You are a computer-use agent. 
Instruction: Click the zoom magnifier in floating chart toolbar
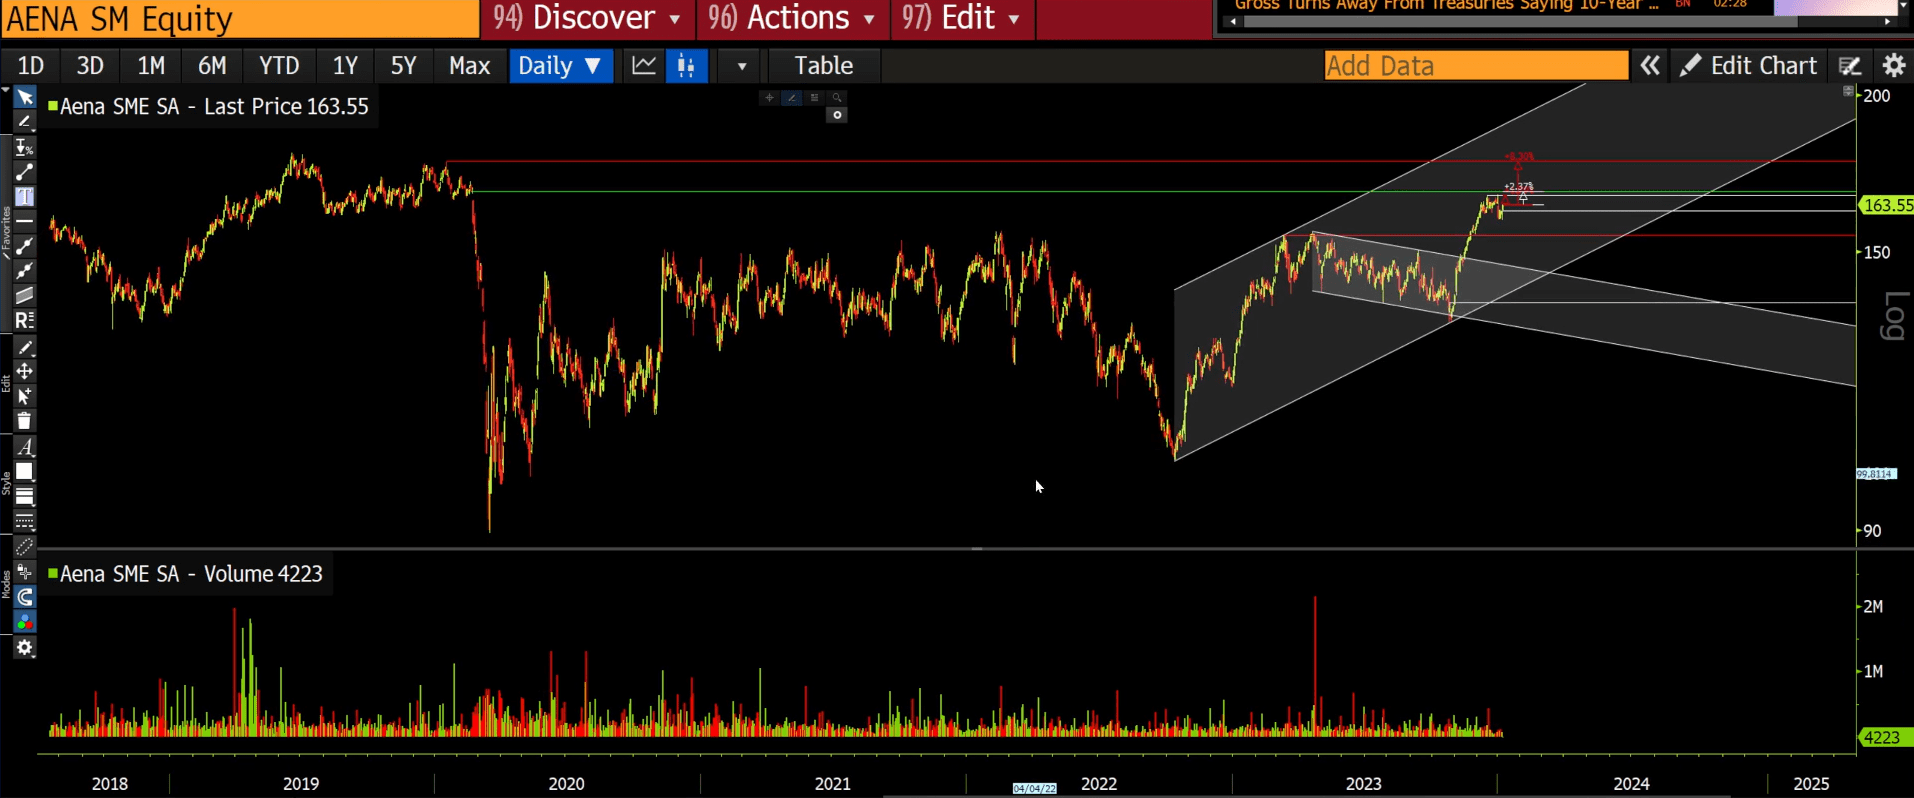pyautogui.click(x=837, y=98)
